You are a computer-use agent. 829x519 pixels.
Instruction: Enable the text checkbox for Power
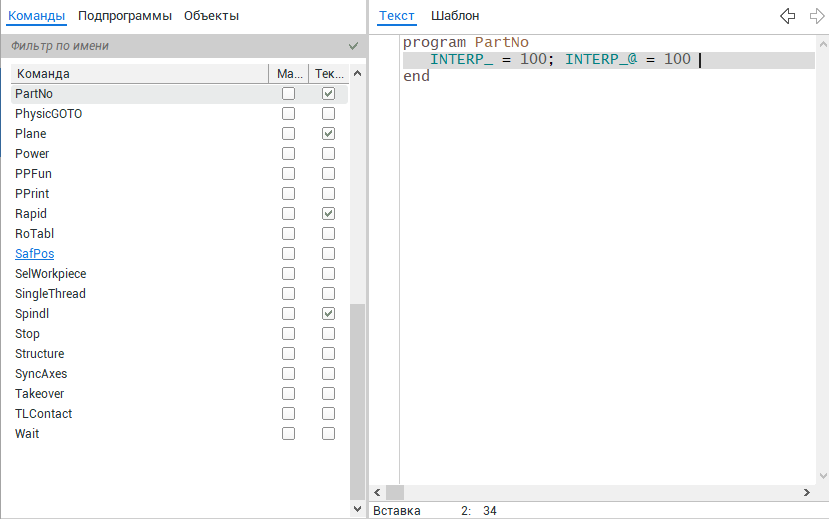point(328,154)
